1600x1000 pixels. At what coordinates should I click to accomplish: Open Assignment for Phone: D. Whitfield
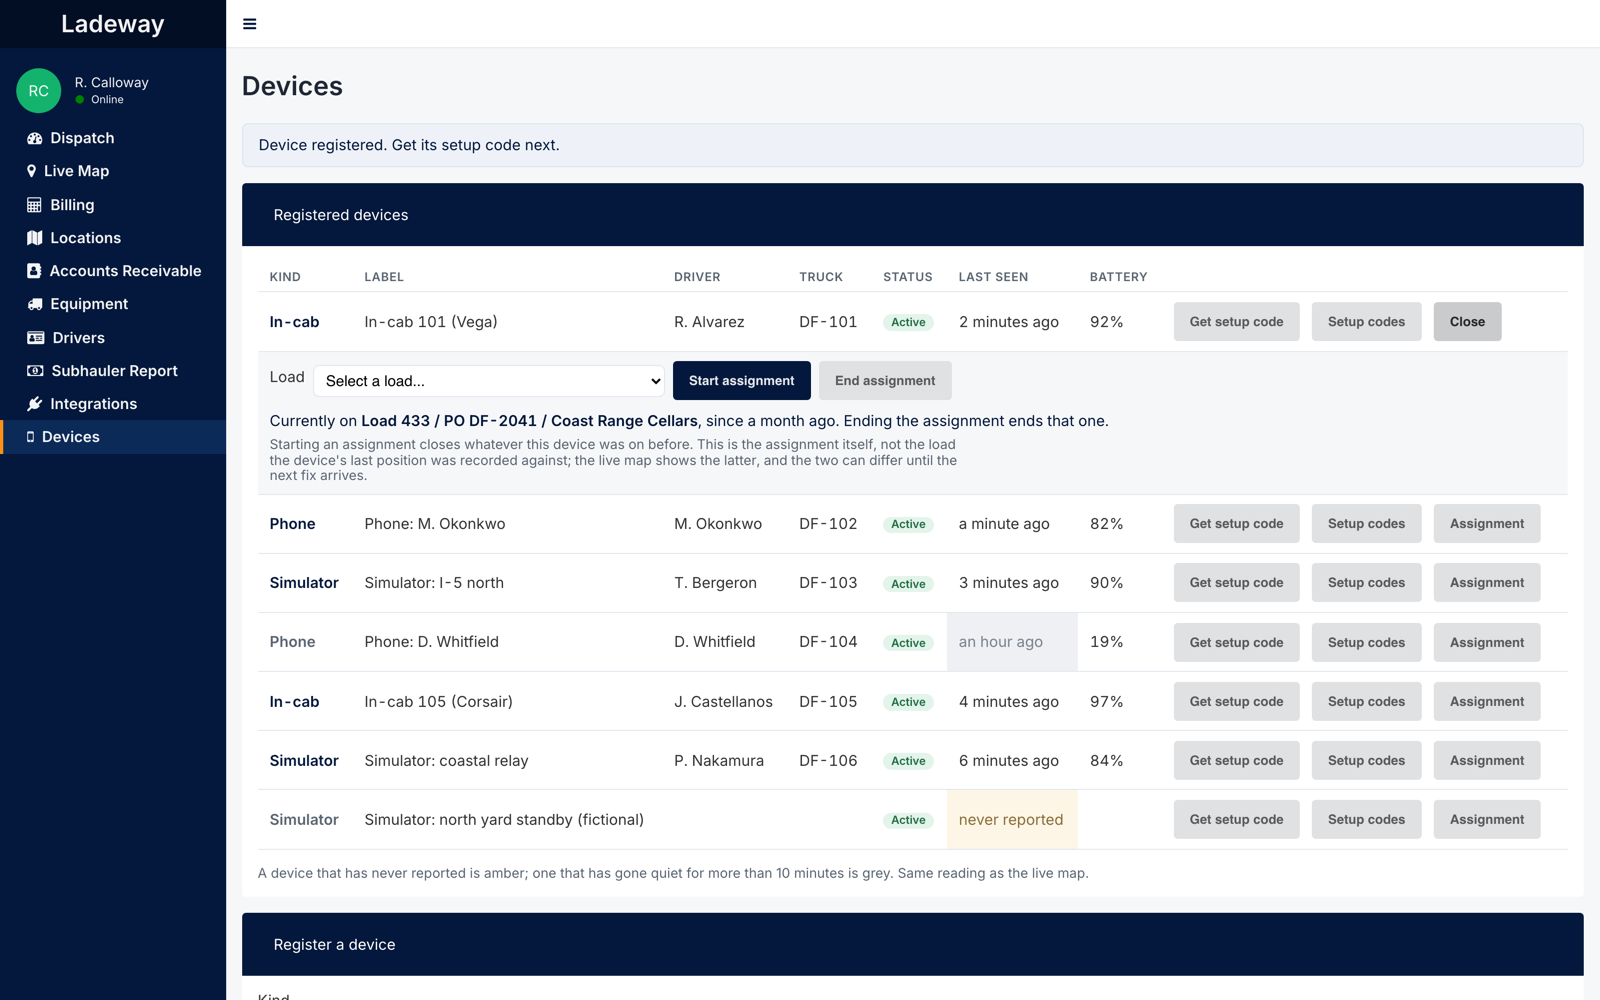tap(1487, 642)
